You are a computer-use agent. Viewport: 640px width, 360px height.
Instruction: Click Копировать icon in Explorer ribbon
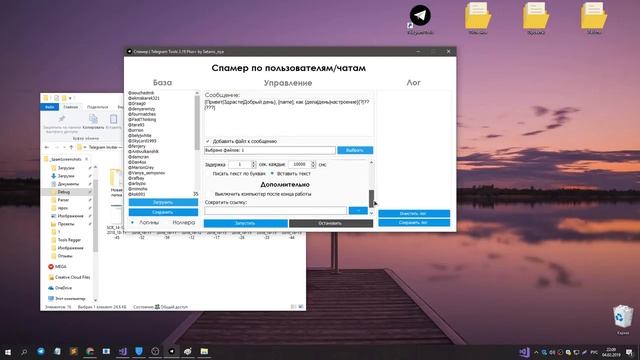[93, 119]
